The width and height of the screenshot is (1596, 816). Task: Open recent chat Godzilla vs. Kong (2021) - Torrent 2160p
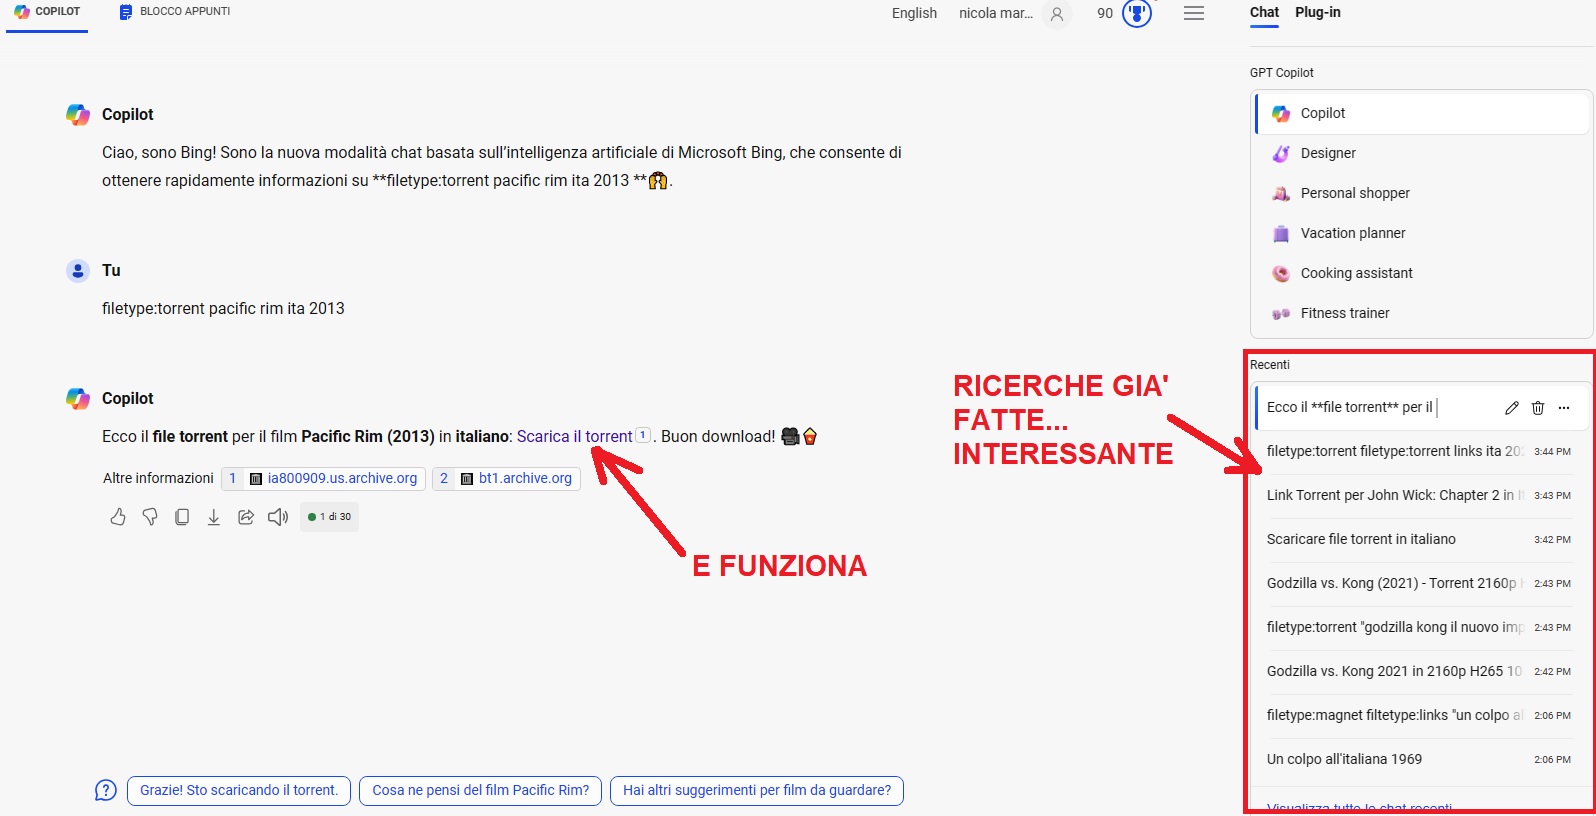(x=1420, y=583)
